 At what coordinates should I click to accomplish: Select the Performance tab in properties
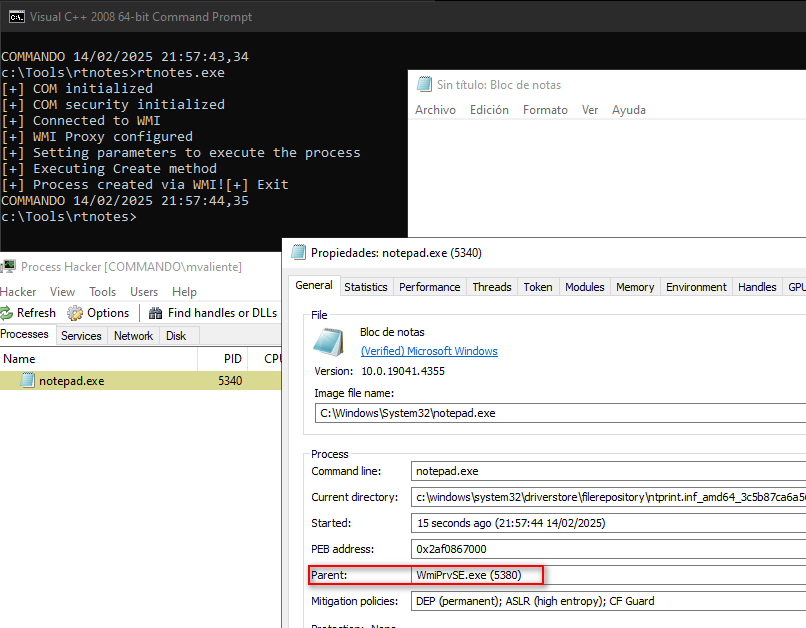[x=430, y=287]
